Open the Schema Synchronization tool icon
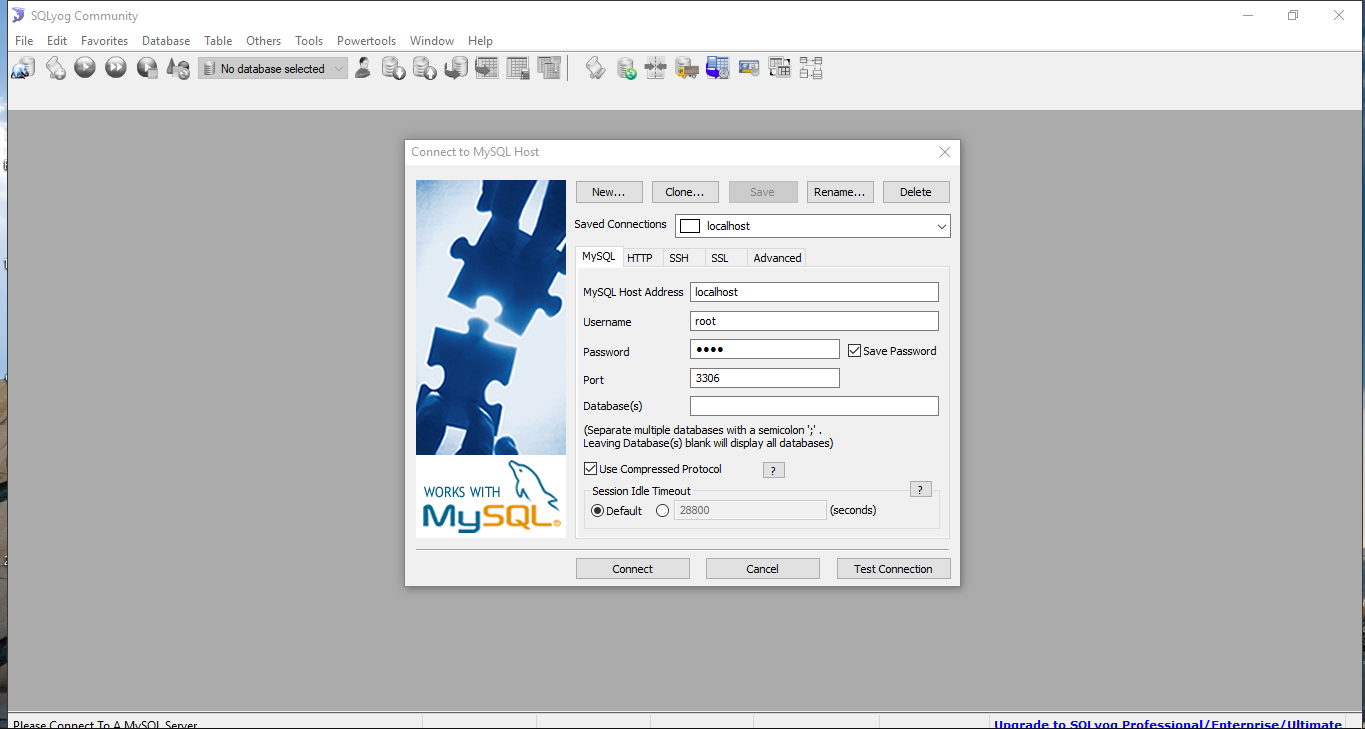 pos(656,68)
